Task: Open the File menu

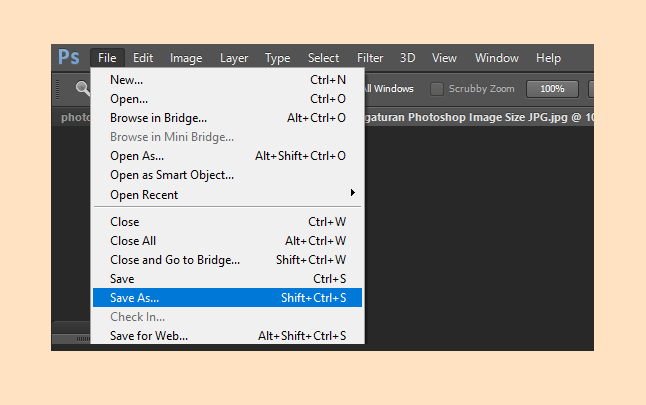Action: pyautogui.click(x=107, y=58)
